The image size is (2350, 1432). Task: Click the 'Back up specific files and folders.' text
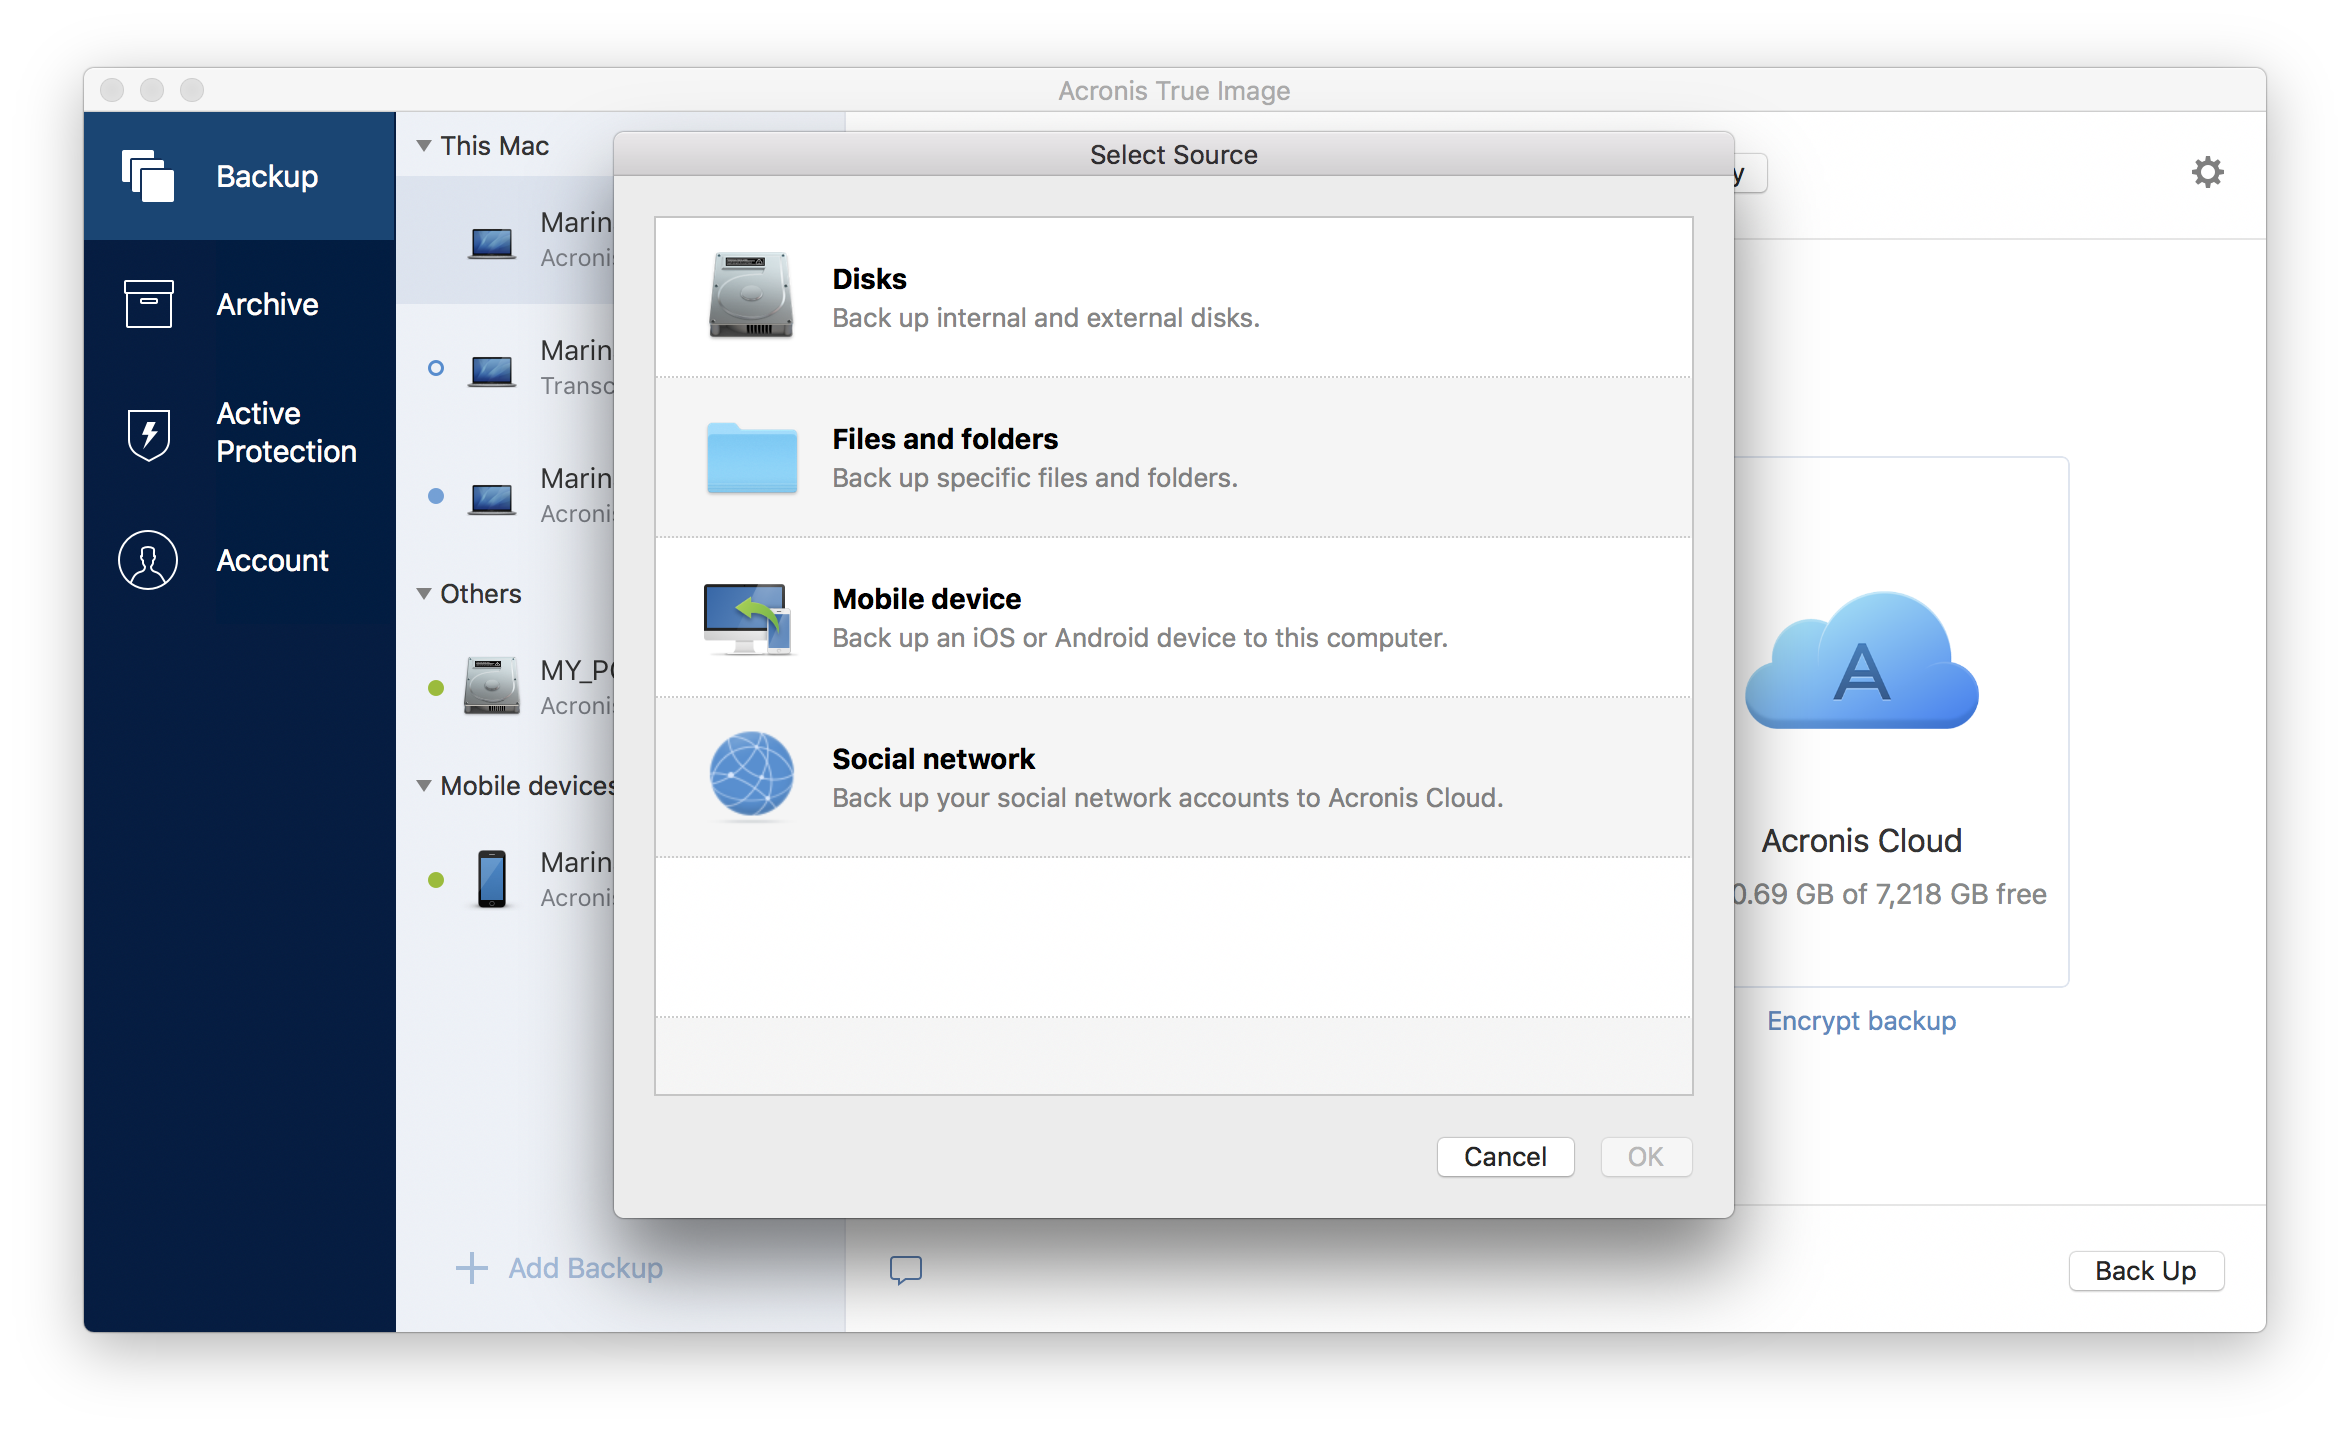click(1035, 478)
